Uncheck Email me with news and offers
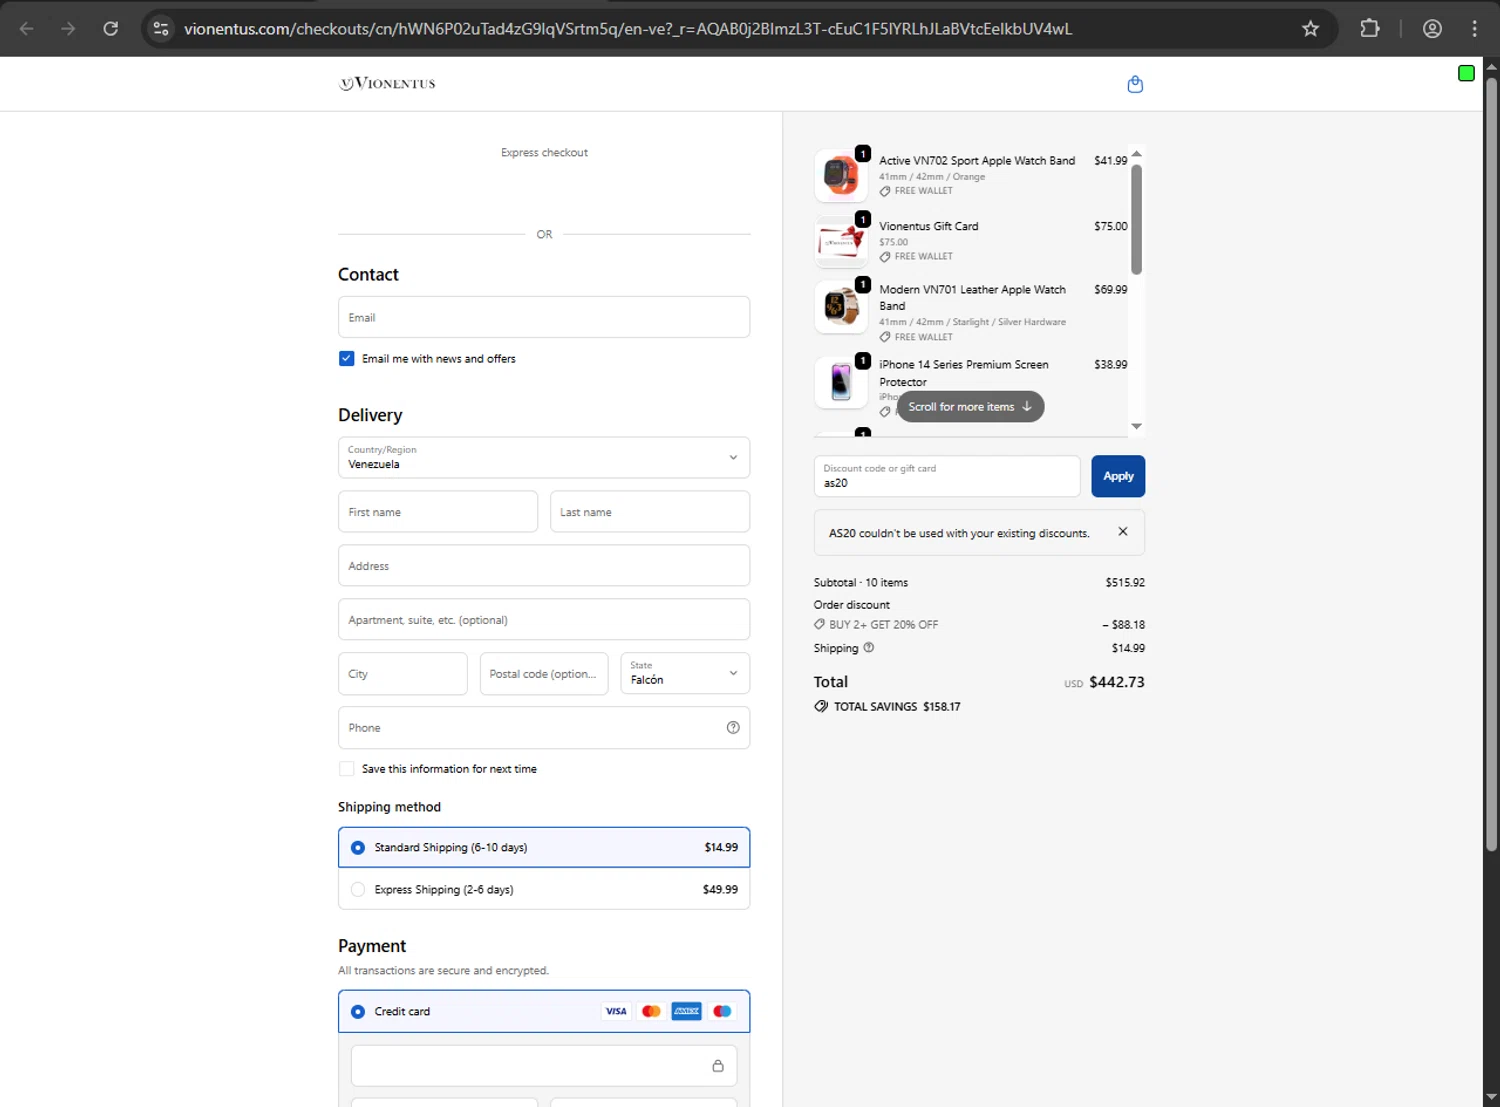The image size is (1500, 1107). [347, 358]
